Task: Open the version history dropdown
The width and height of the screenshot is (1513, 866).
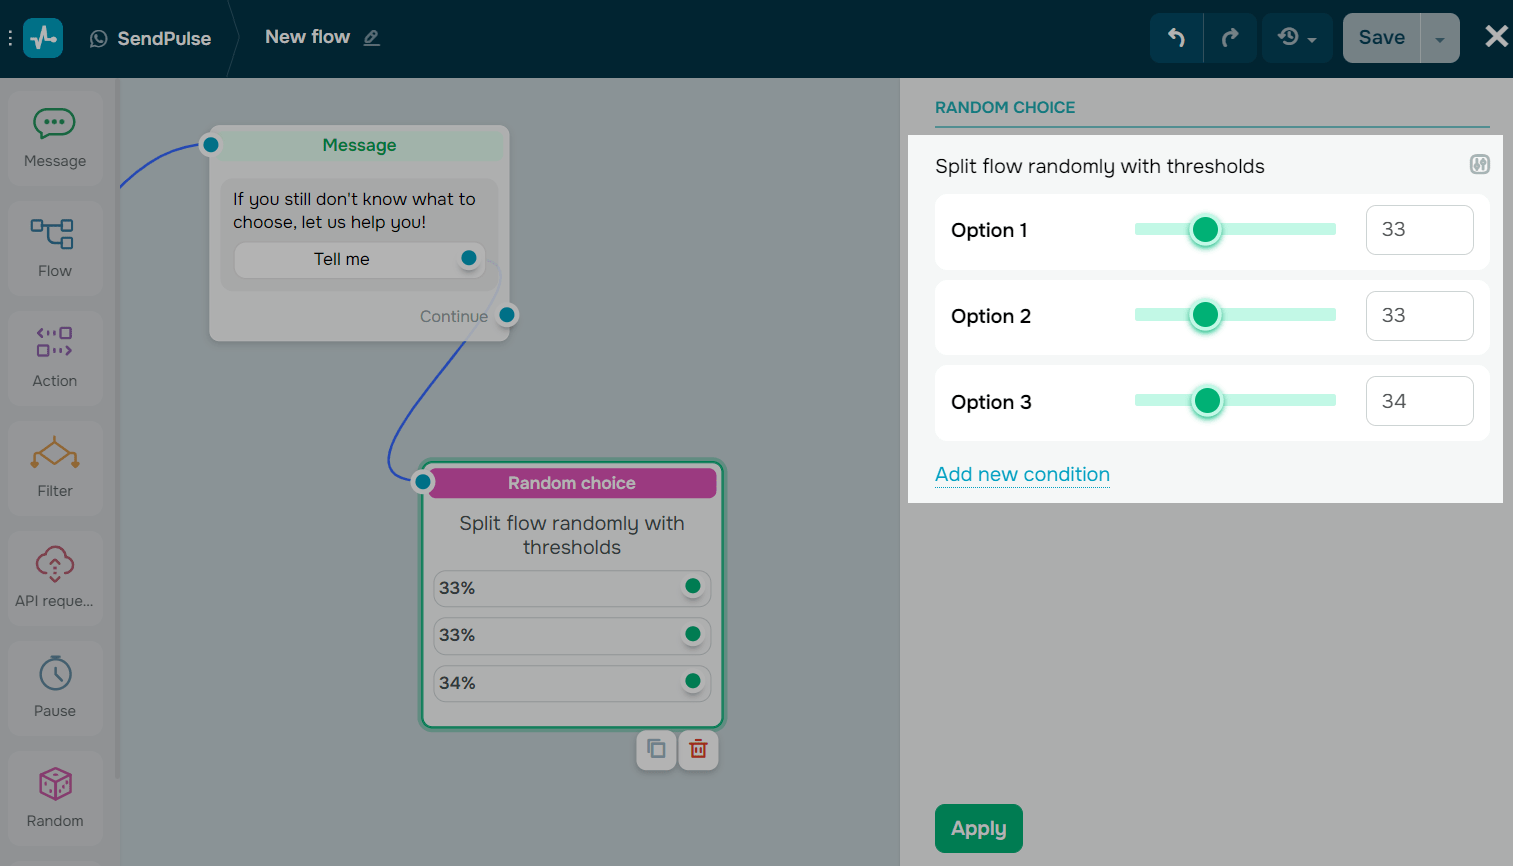Action: tap(1296, 37)
